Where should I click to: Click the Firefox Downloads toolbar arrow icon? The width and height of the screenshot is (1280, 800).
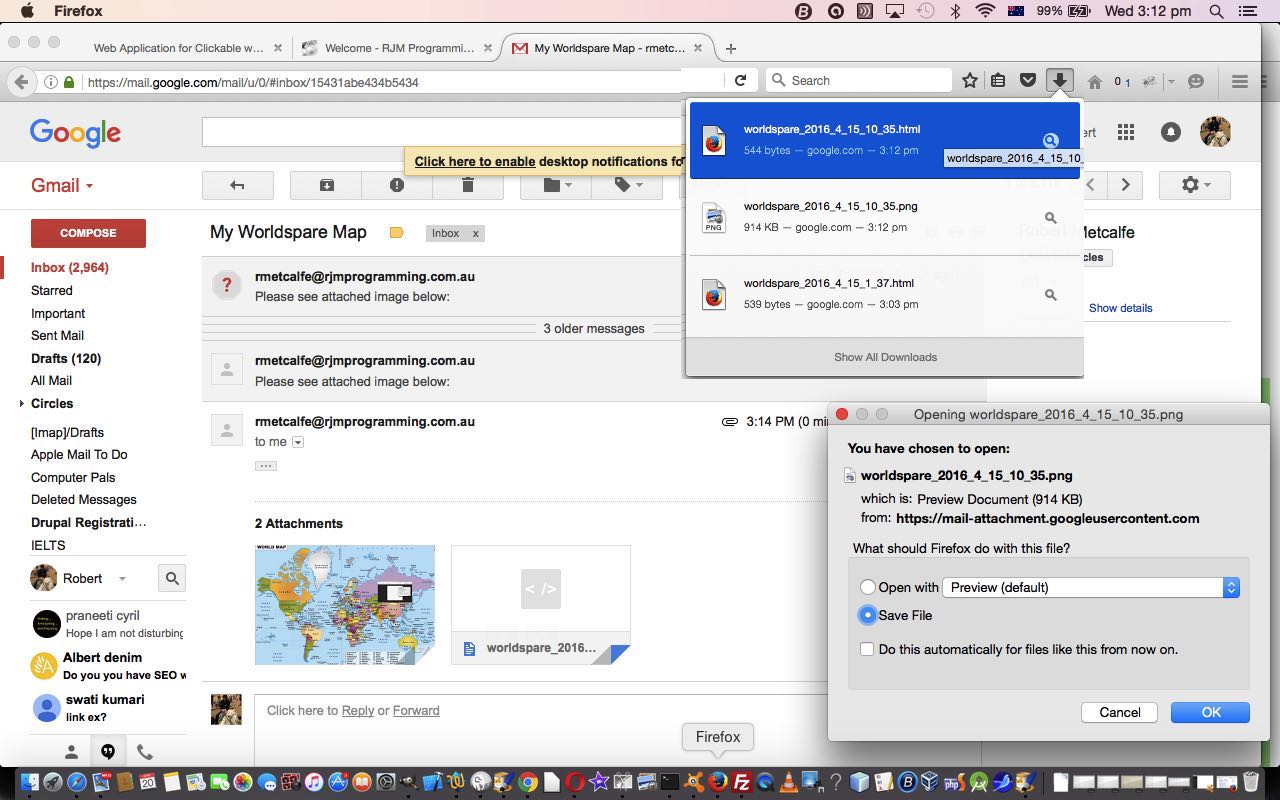coord(1059,81)
